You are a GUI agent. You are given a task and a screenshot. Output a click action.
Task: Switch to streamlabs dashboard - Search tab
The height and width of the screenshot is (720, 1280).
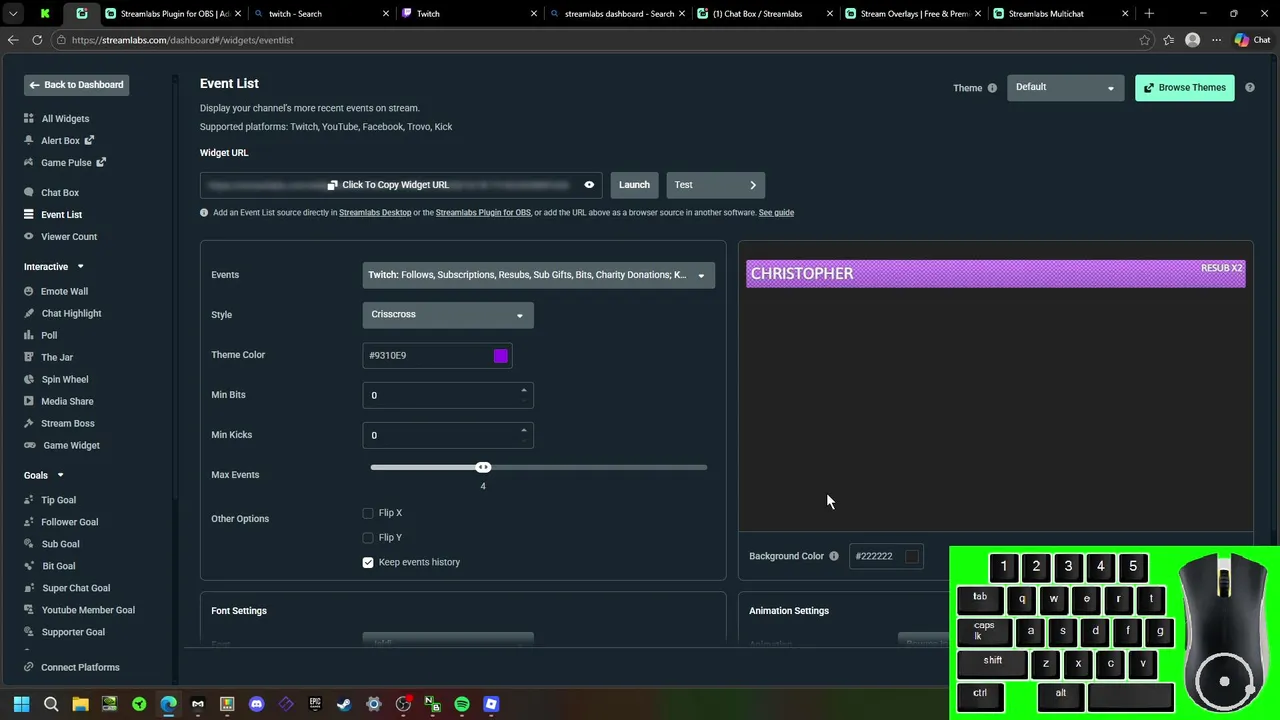pyautogui.click(x=617, y=14)
